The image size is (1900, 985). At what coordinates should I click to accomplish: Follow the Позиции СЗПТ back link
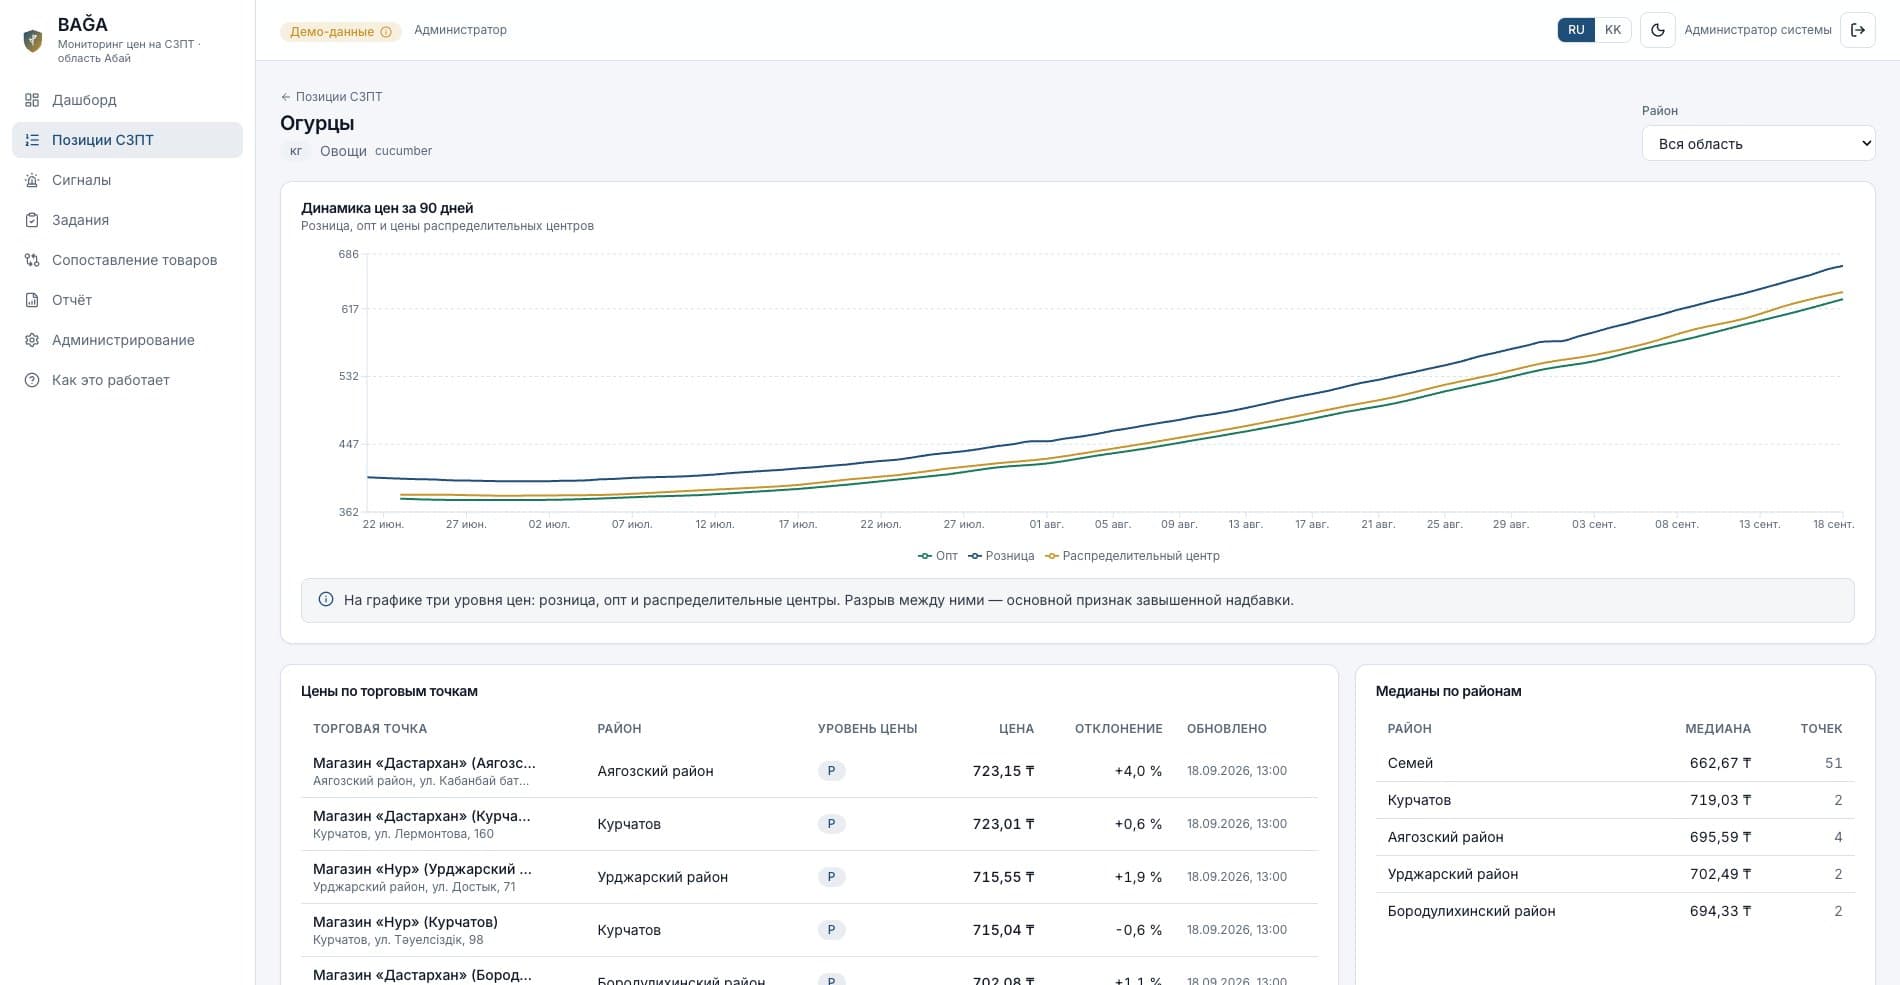[x=331, y=97]
